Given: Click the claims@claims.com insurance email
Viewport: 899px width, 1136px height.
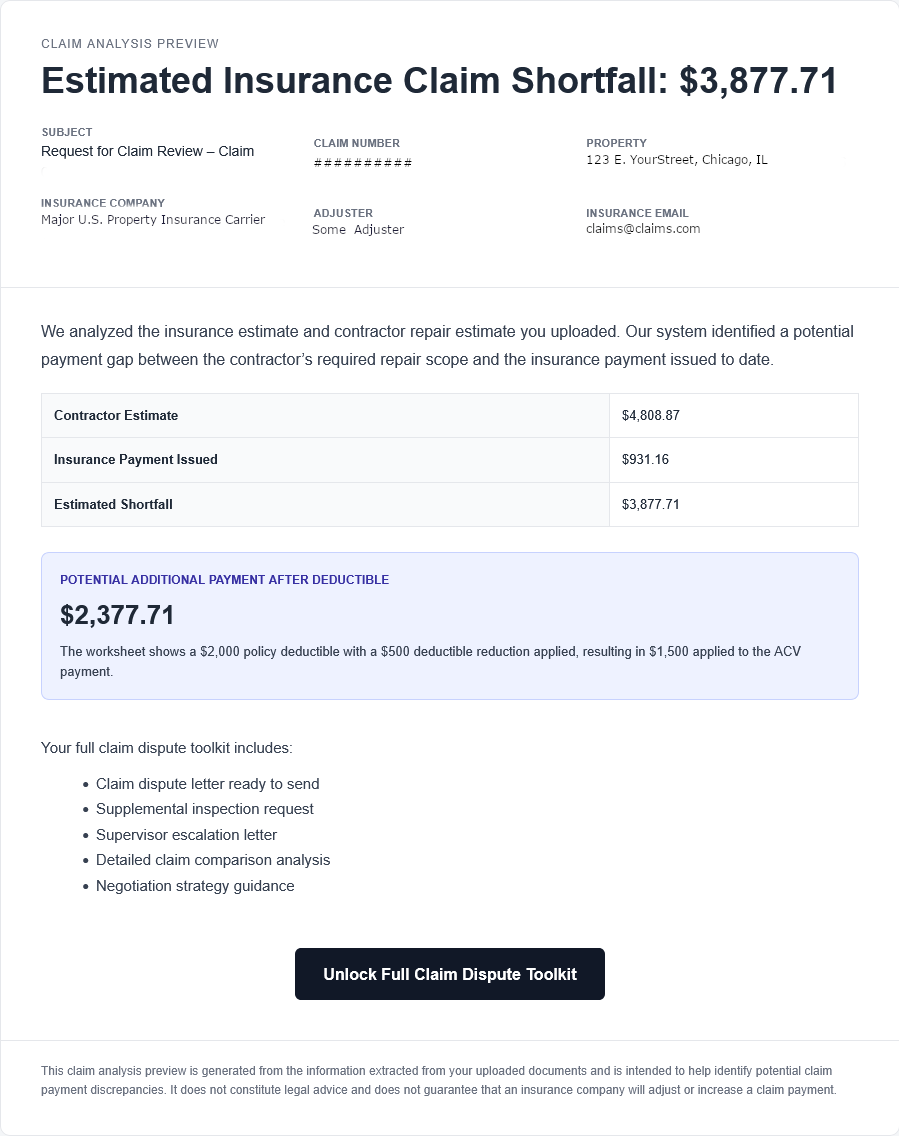Looking at the screenshot, I should (x=643, y=229).
